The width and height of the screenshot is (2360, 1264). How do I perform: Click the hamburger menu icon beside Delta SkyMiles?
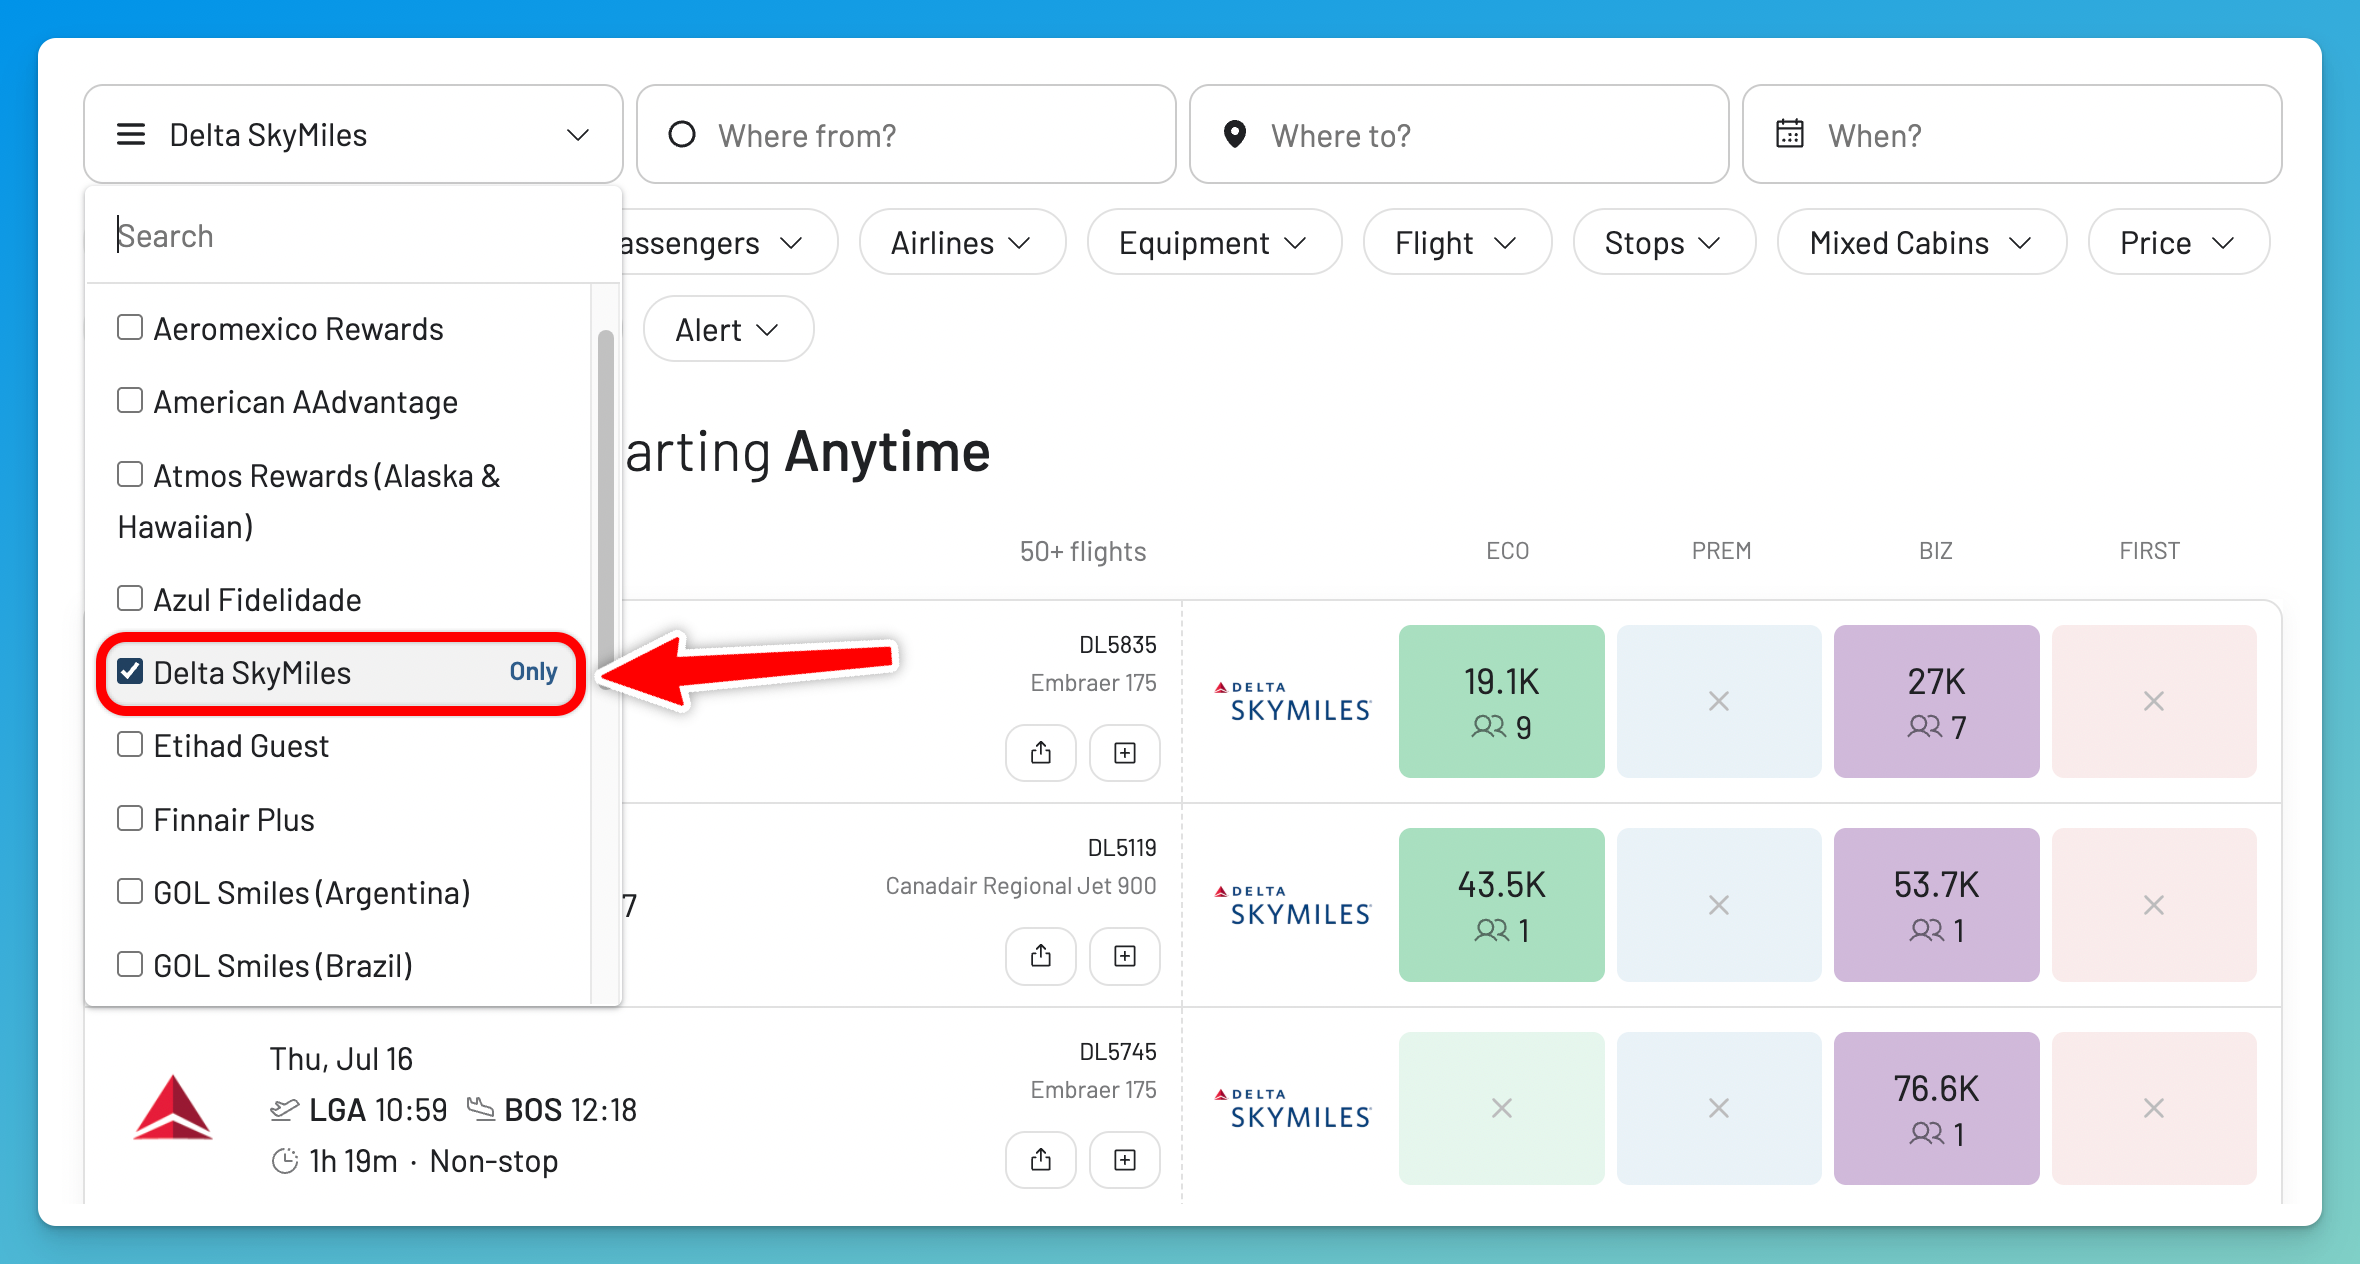(x=131, y=134)
